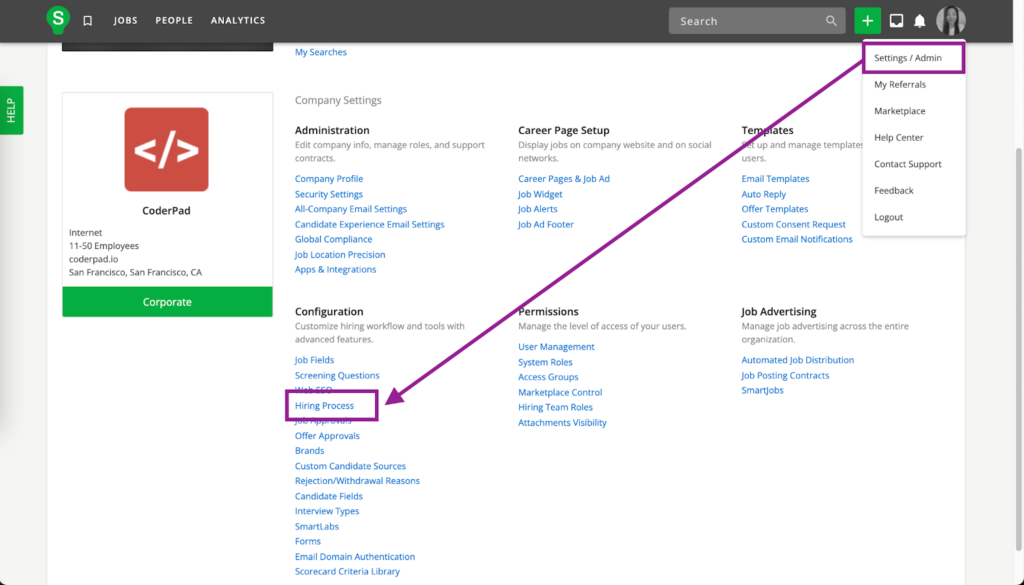Open the JOBS menu
The height and width of the screenshot is (585, 1024).
(125, 20)
